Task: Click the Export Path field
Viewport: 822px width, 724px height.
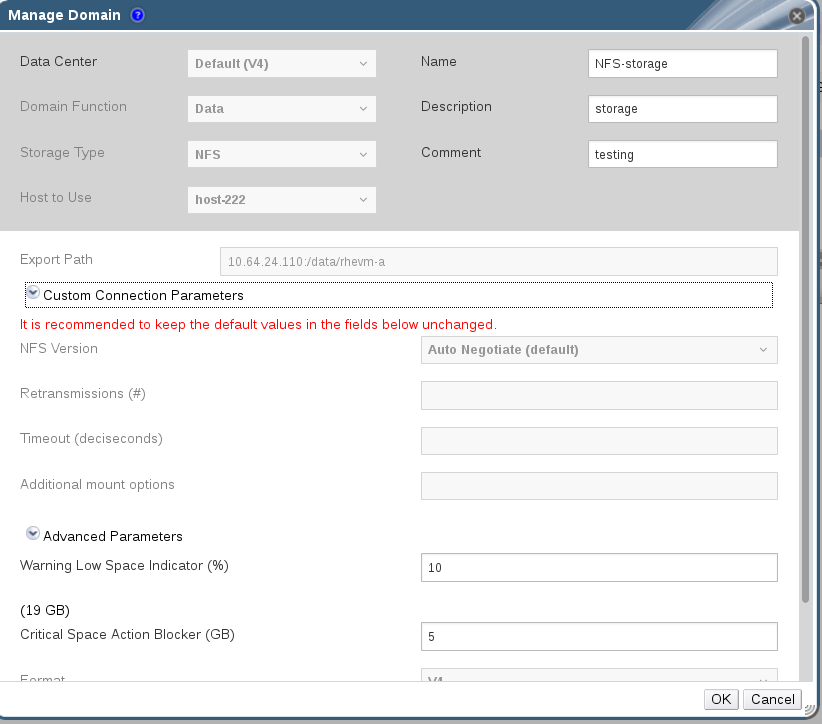Action: coord(499,261)
